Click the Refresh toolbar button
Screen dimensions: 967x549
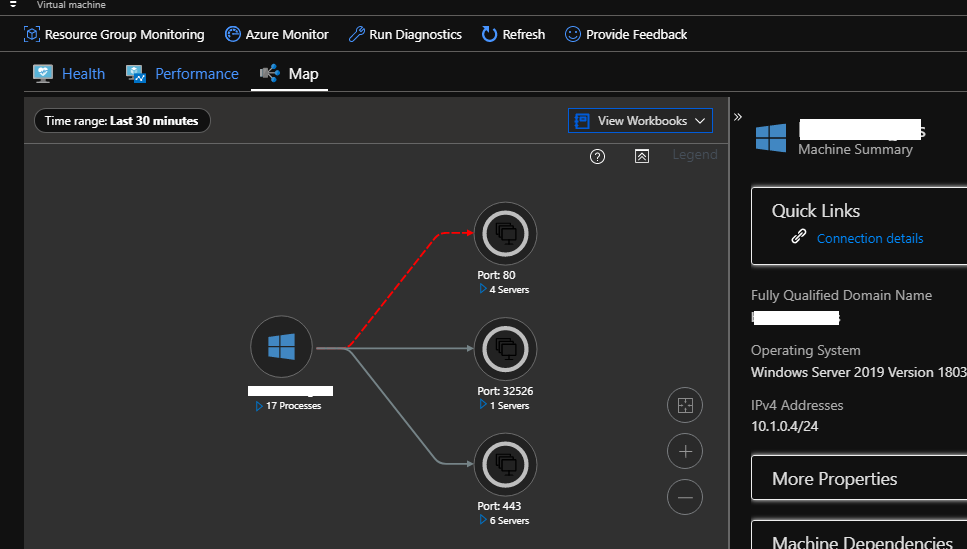pyautogui.click(x=513, y=34)
